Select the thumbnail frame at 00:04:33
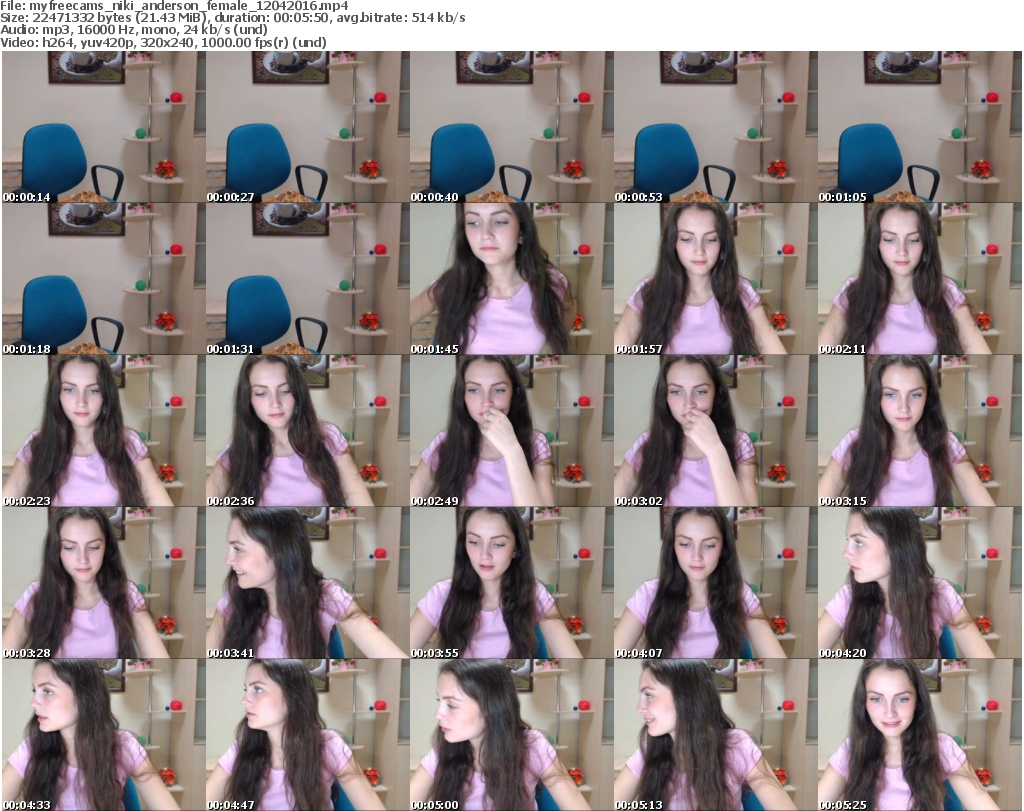 click(103, 735)
